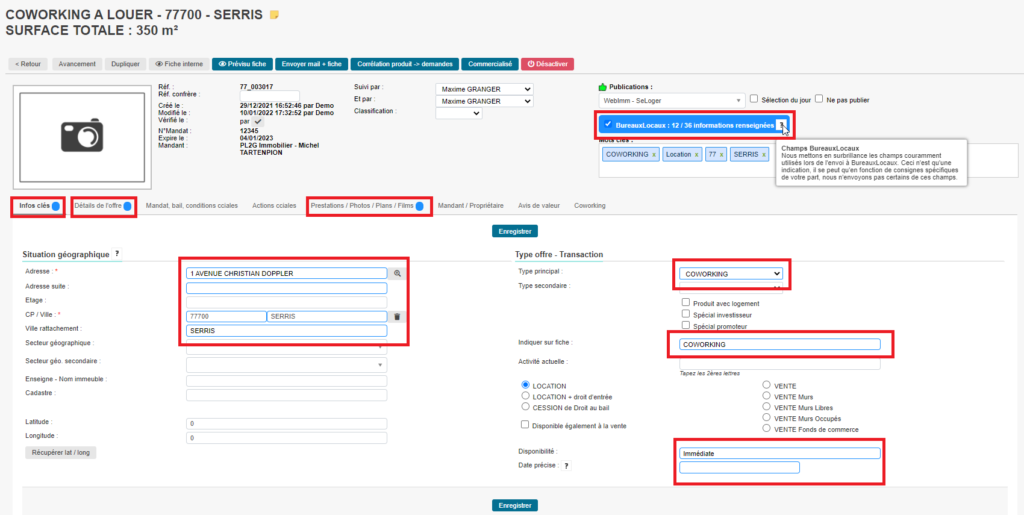Click the Récupérer lat / long button
Screen dimensions: 1024x515
pos(60,452)
